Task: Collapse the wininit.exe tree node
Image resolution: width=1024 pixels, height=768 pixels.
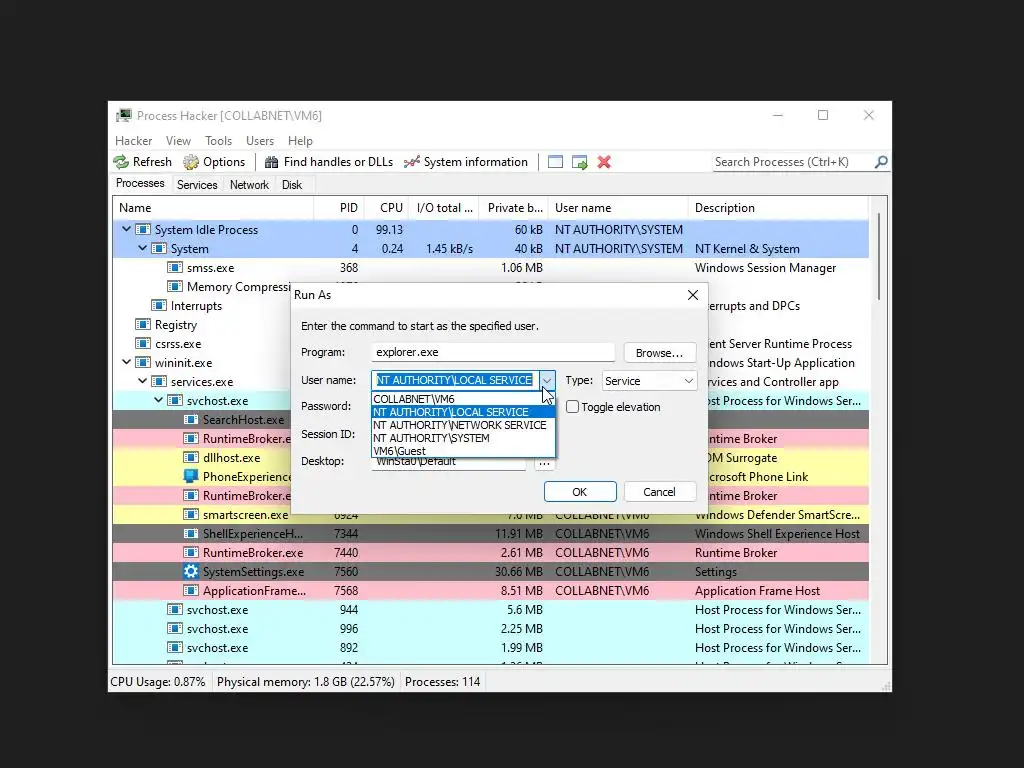Action: pos(127,362)
